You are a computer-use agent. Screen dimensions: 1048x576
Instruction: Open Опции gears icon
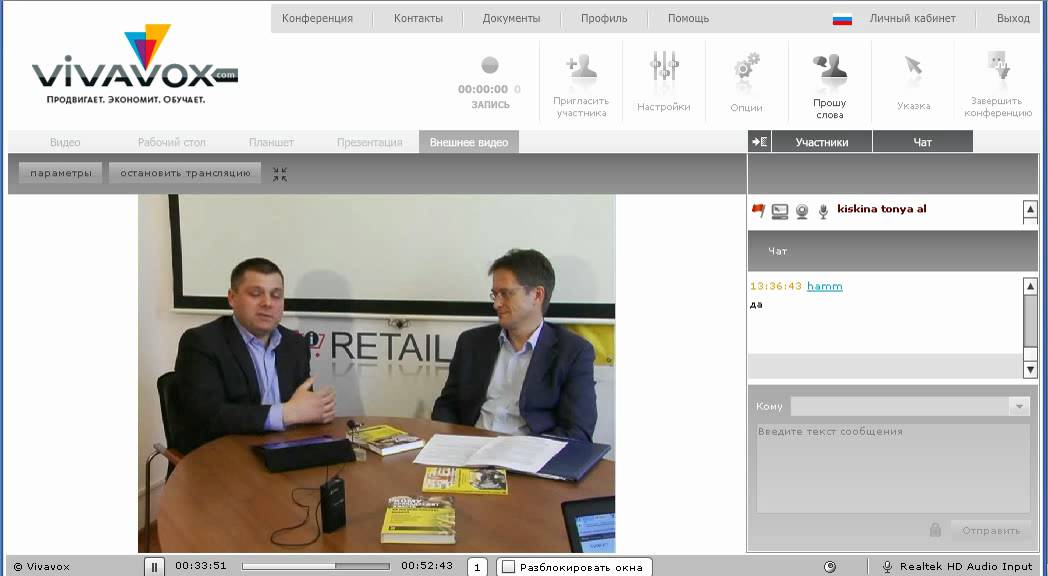coord(747,83)
